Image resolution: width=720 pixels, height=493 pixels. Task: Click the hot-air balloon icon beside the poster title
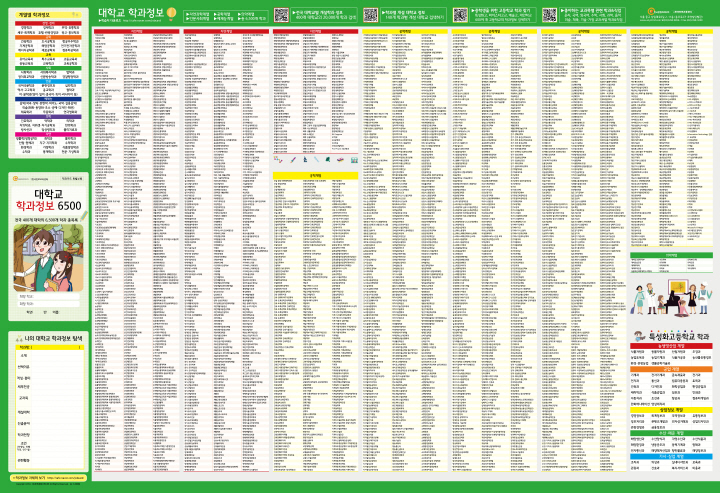[x=171, y=13]
